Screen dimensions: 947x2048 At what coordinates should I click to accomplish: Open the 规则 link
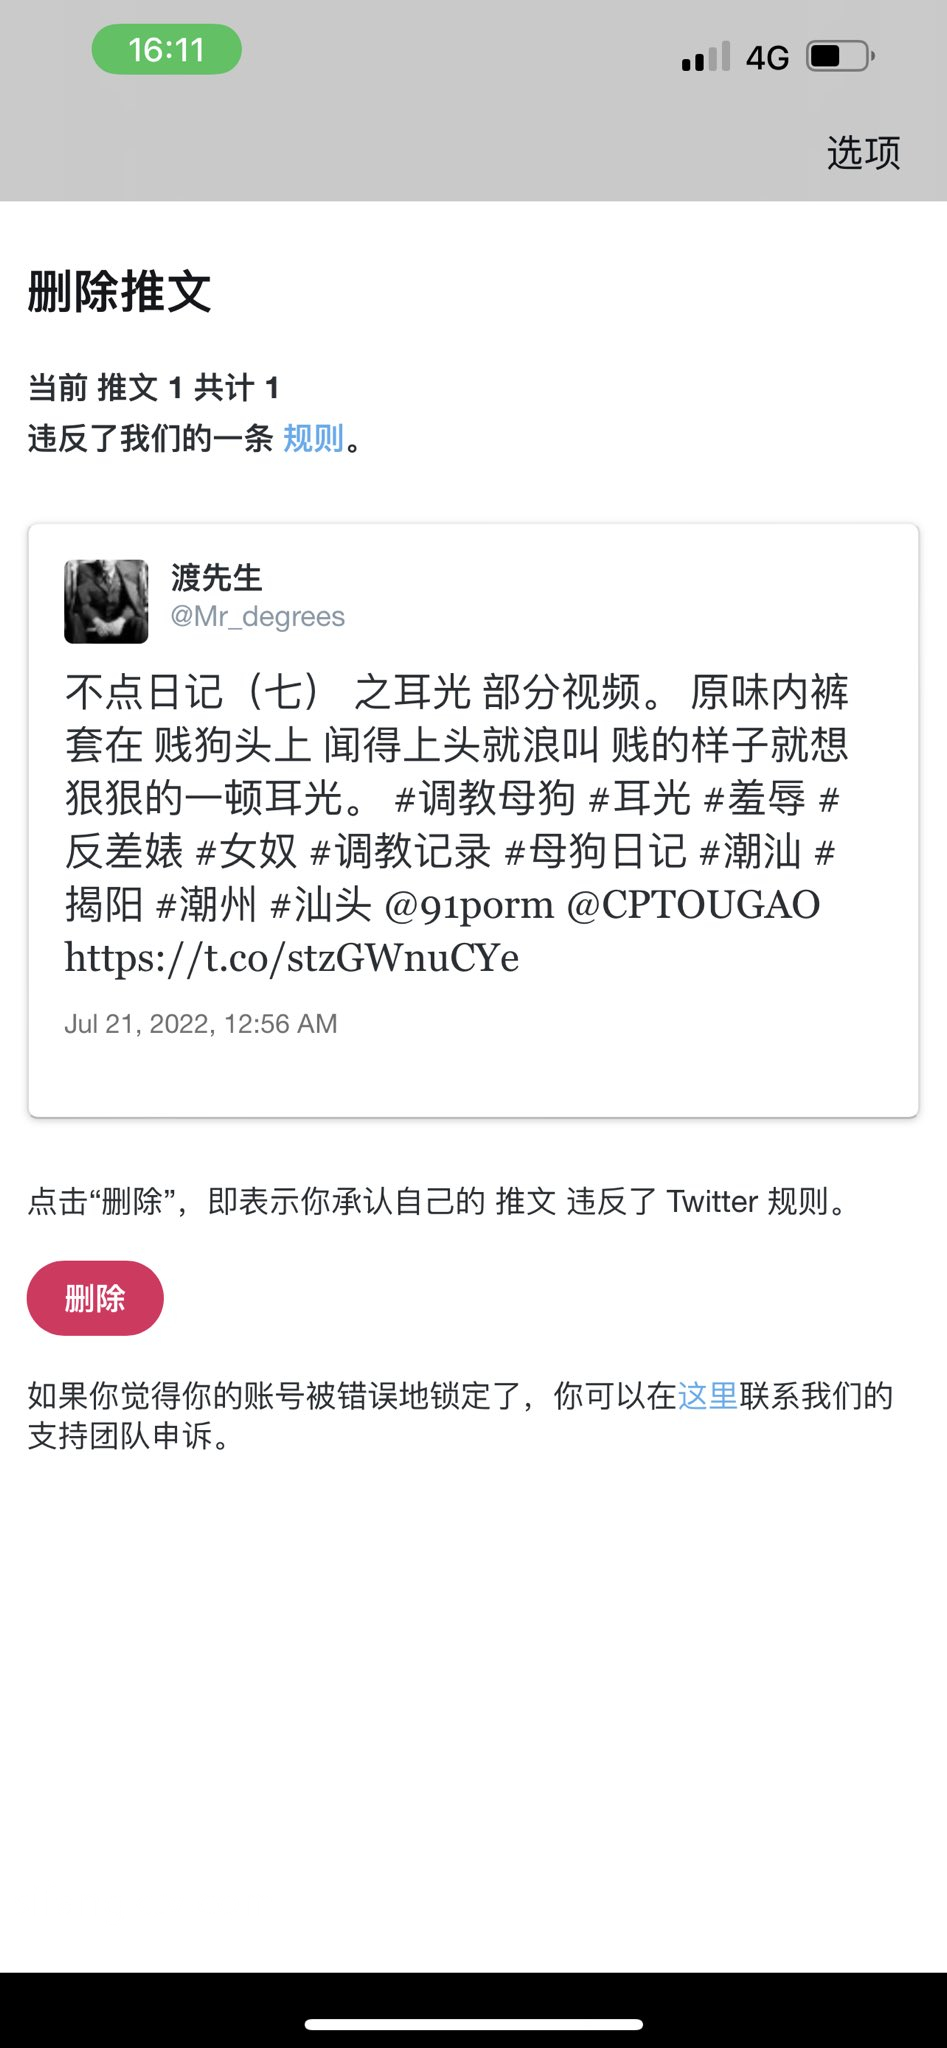click(313, 438)
